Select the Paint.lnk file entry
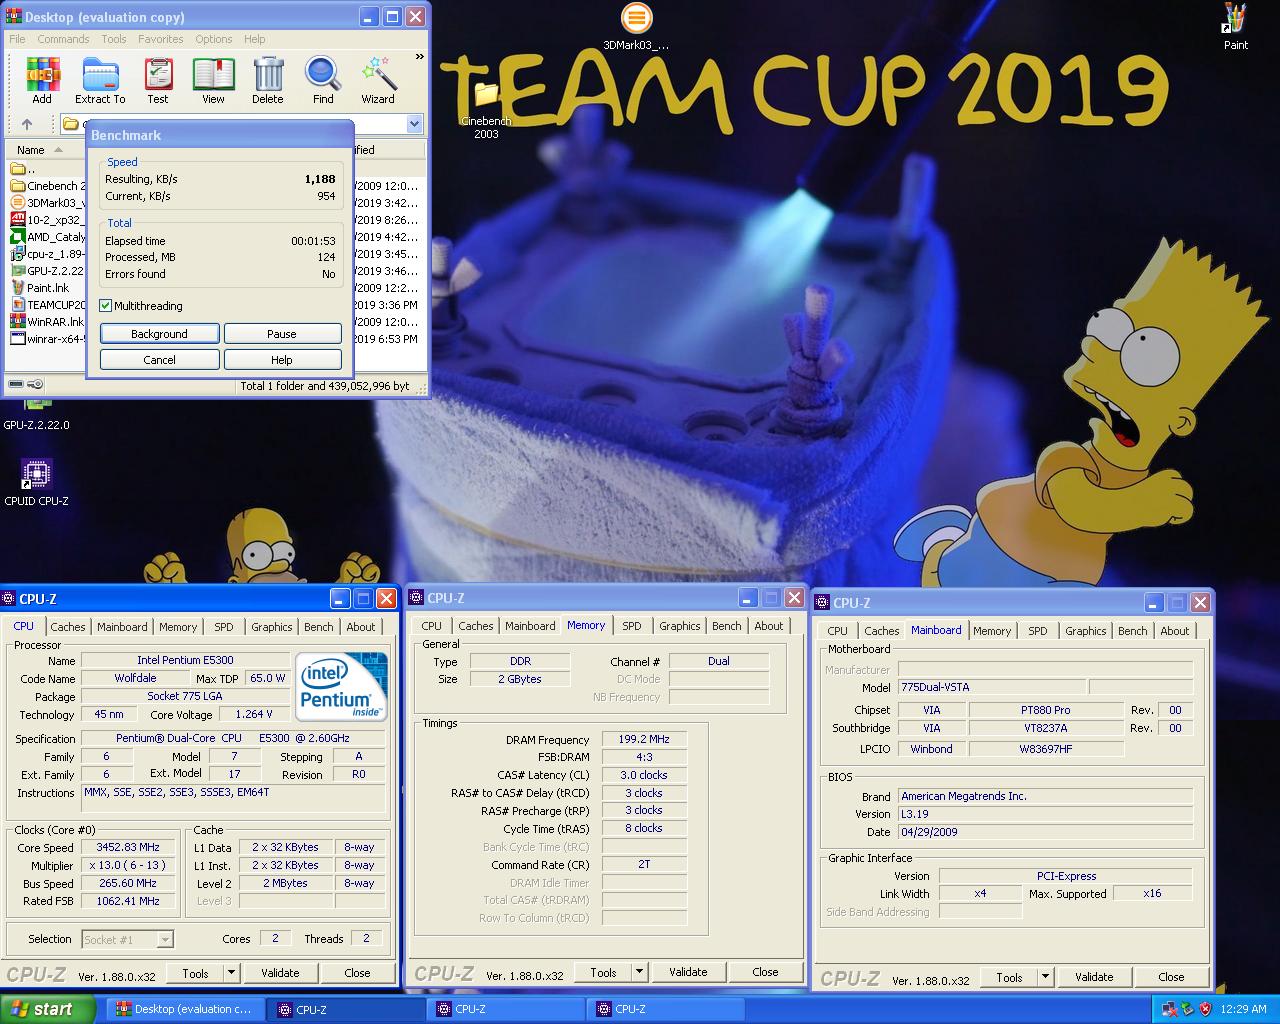 pos(40,288)
